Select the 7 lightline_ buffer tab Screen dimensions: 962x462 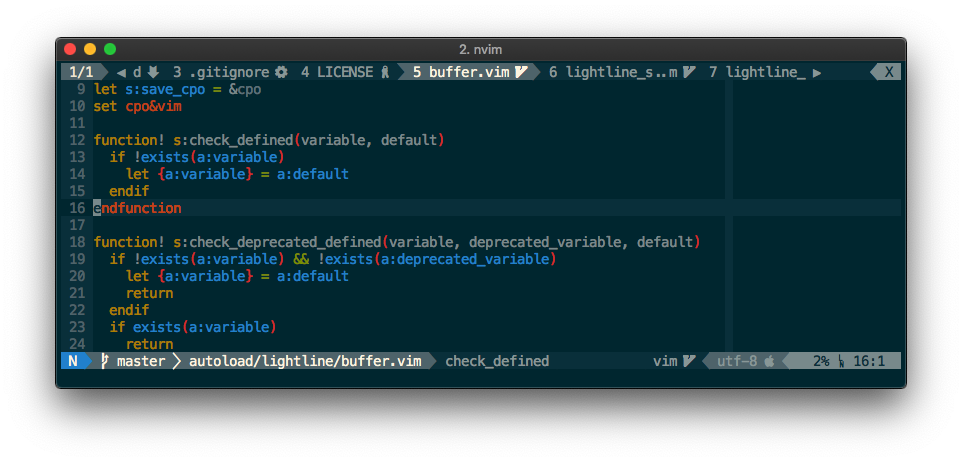coord(757,72)
